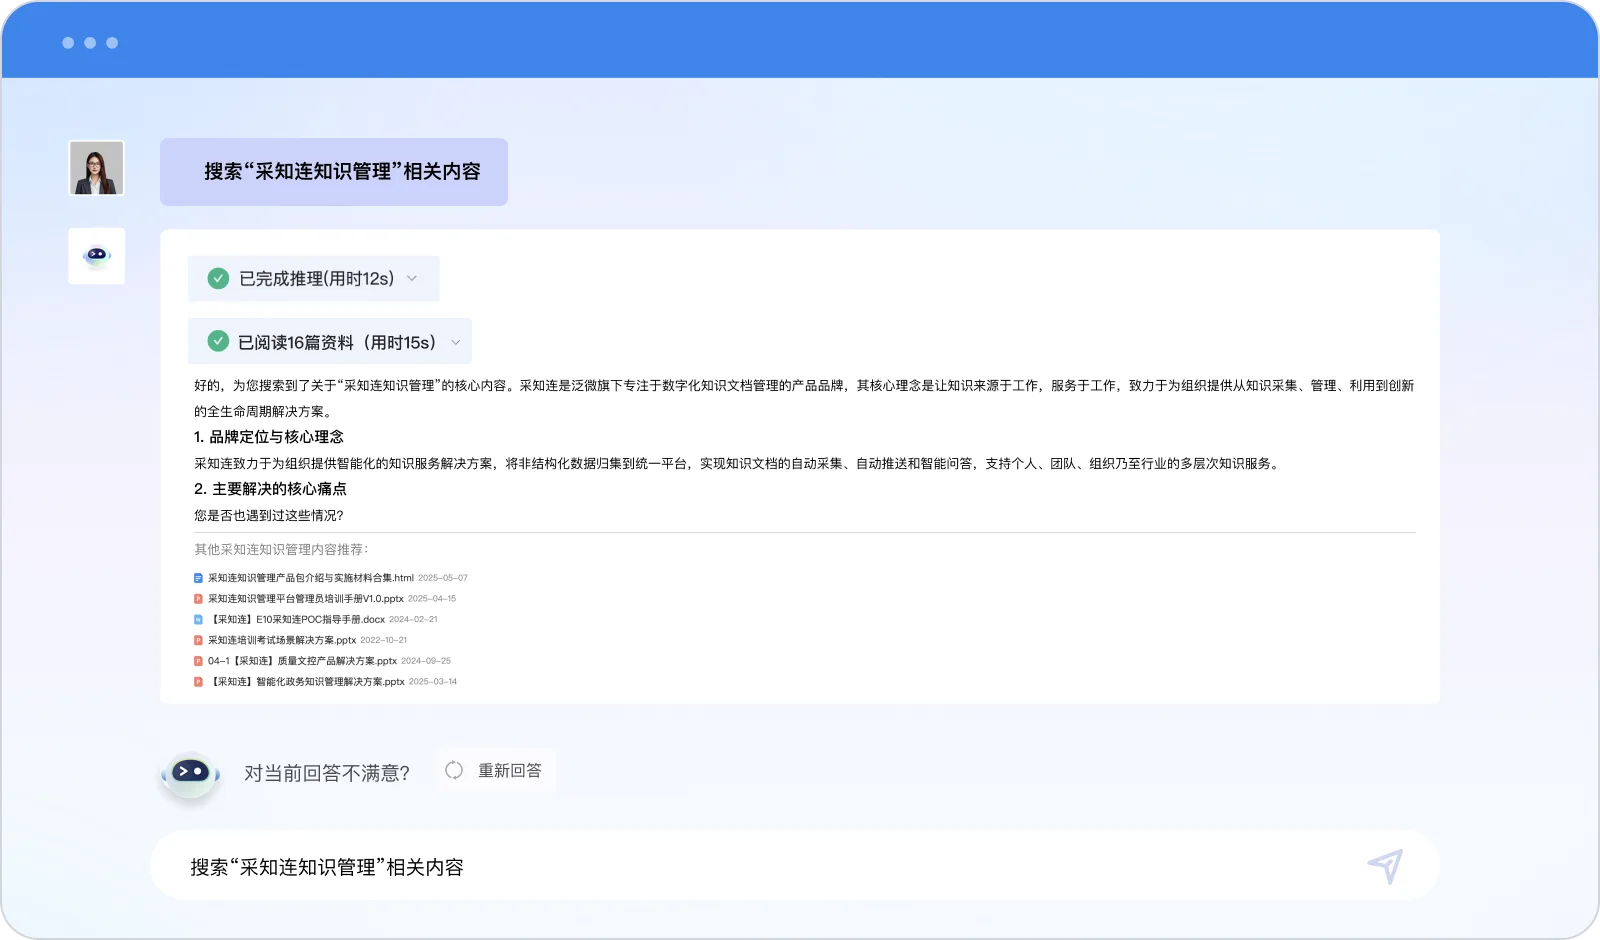This screenshot has width=1600, height=940.
Task: Open 04-1【采知连】质量文控产品解决方案.pptx
Action: (x=302, y=661)
